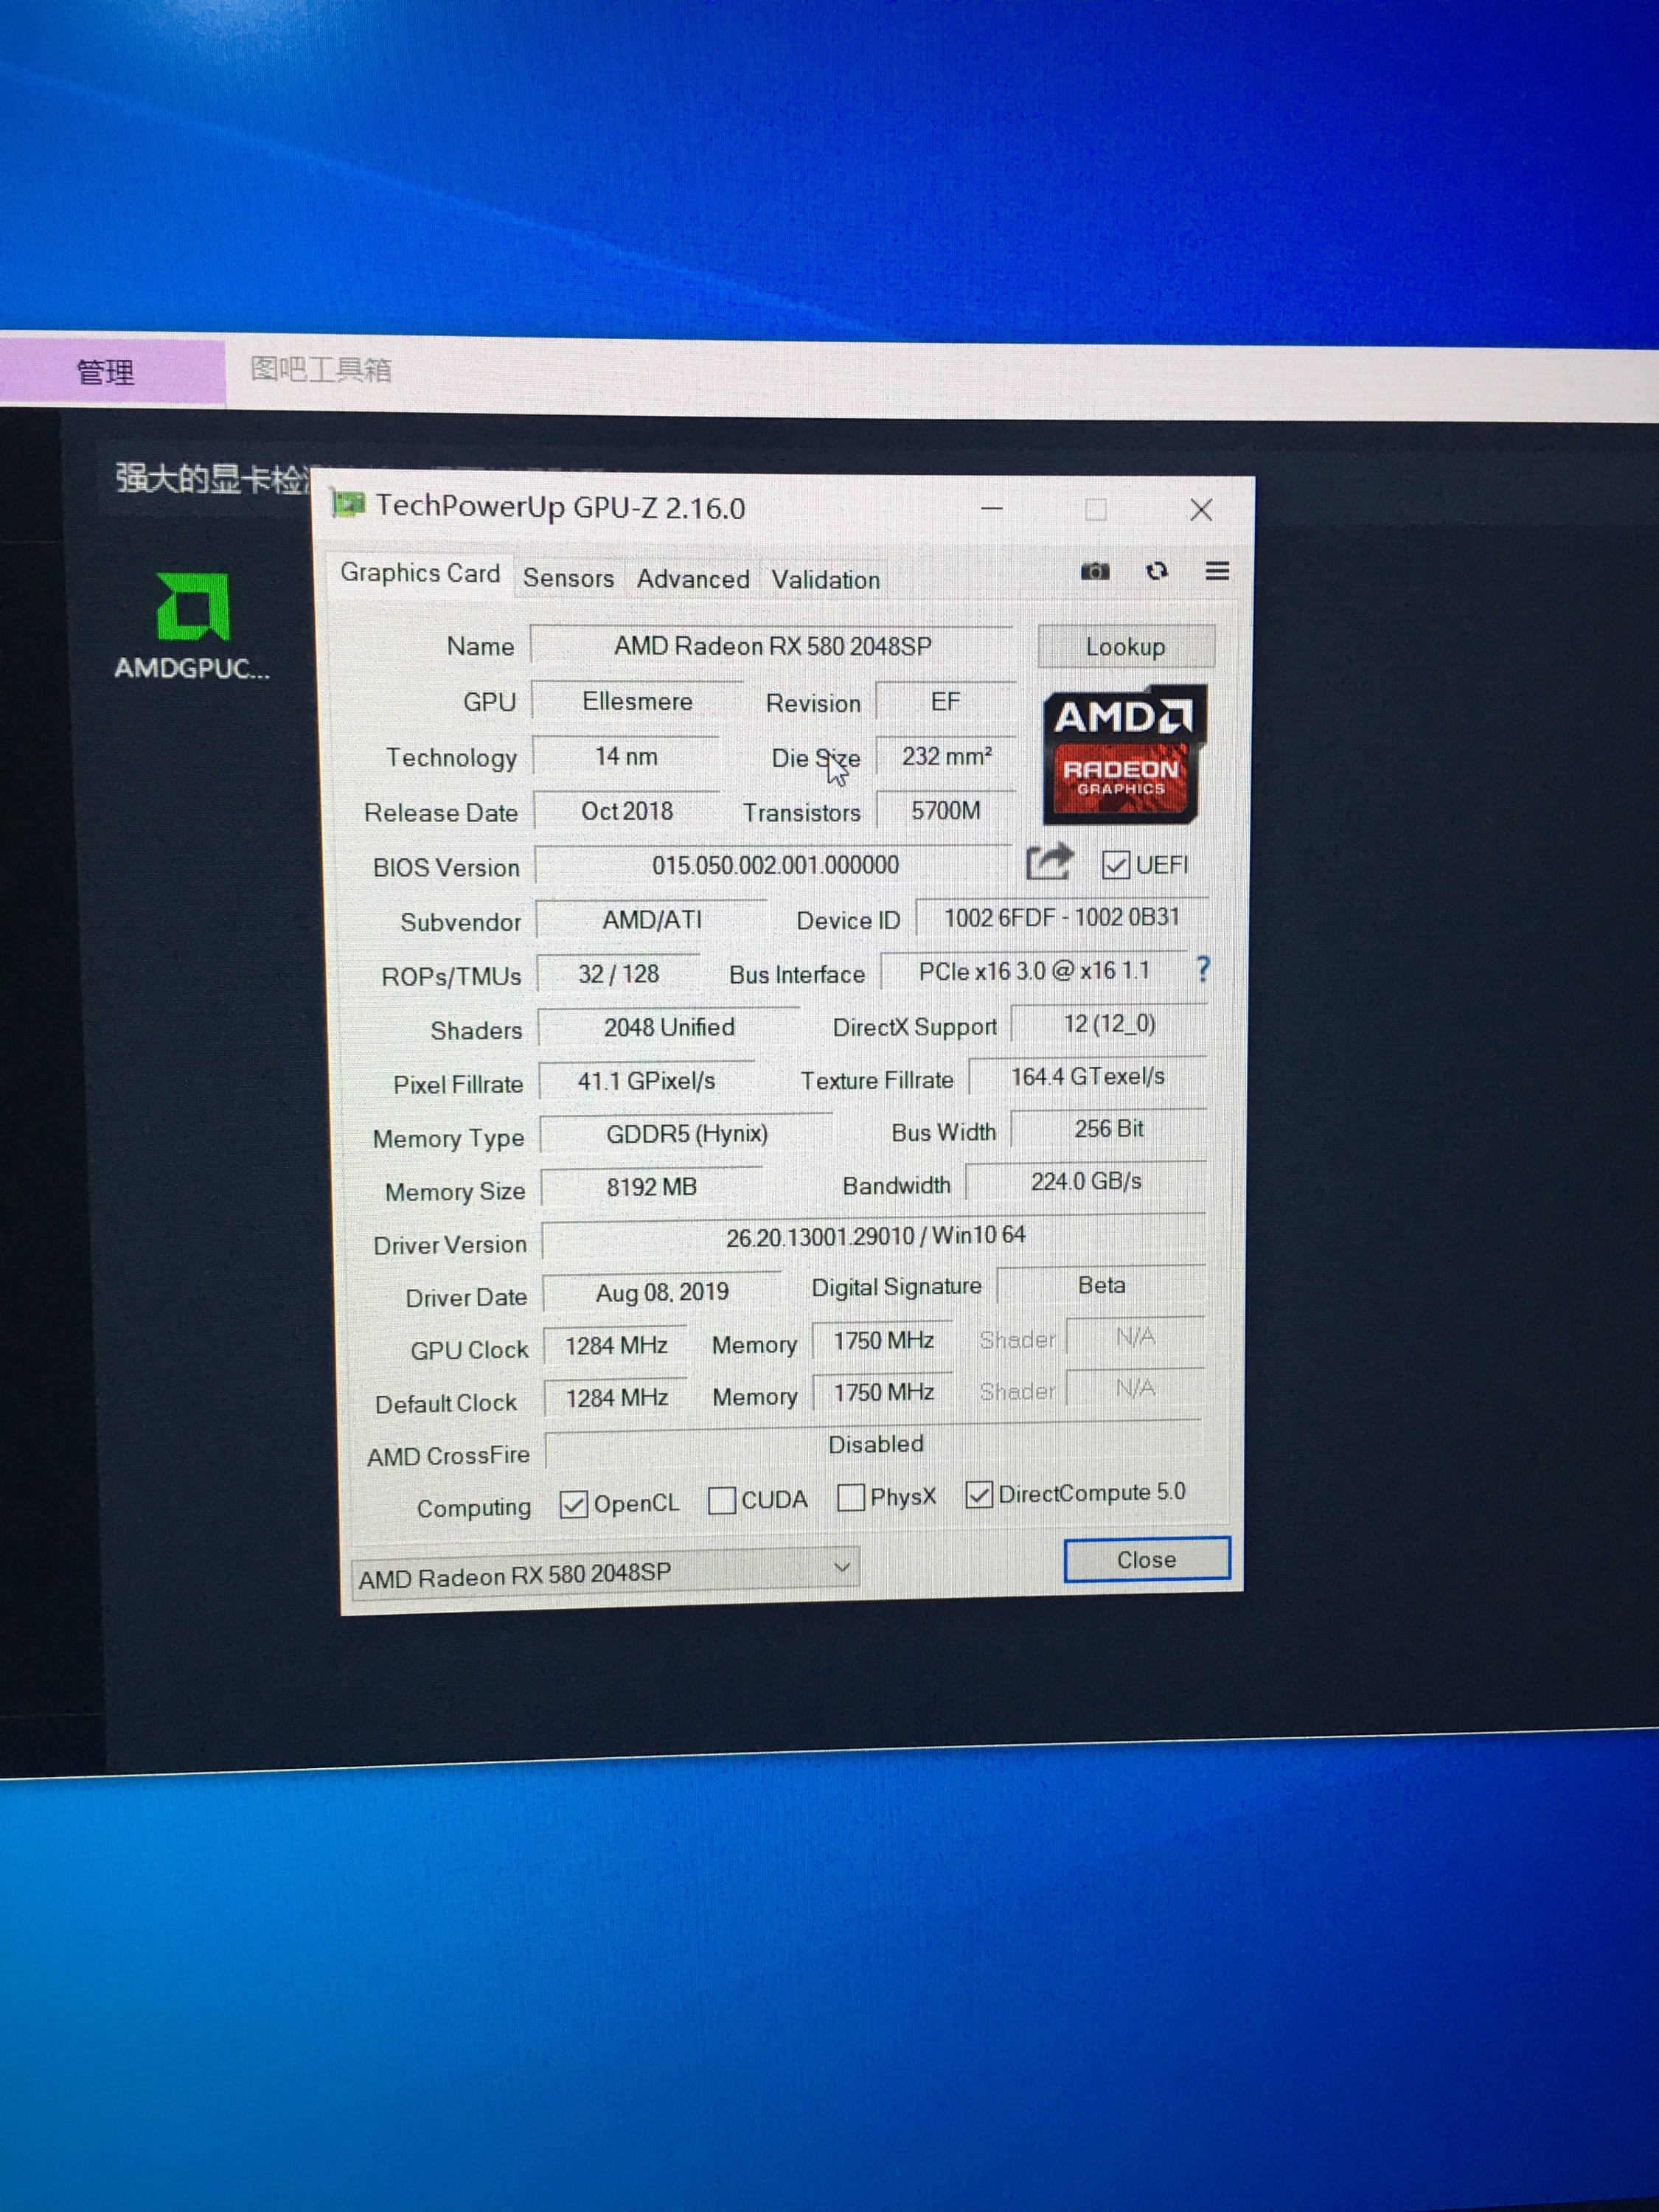Open the Validation tab

(x=825, y=580)
